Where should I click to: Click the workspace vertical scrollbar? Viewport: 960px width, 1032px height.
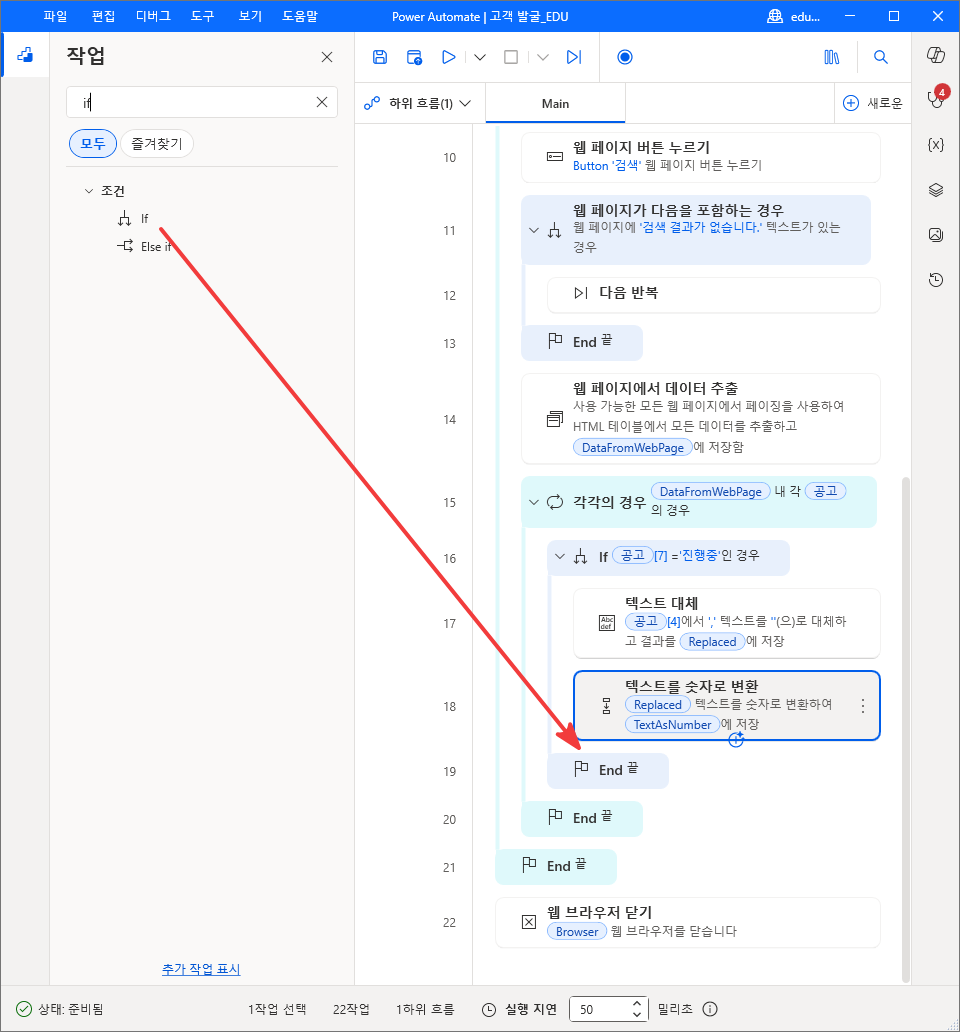[905, 729]
